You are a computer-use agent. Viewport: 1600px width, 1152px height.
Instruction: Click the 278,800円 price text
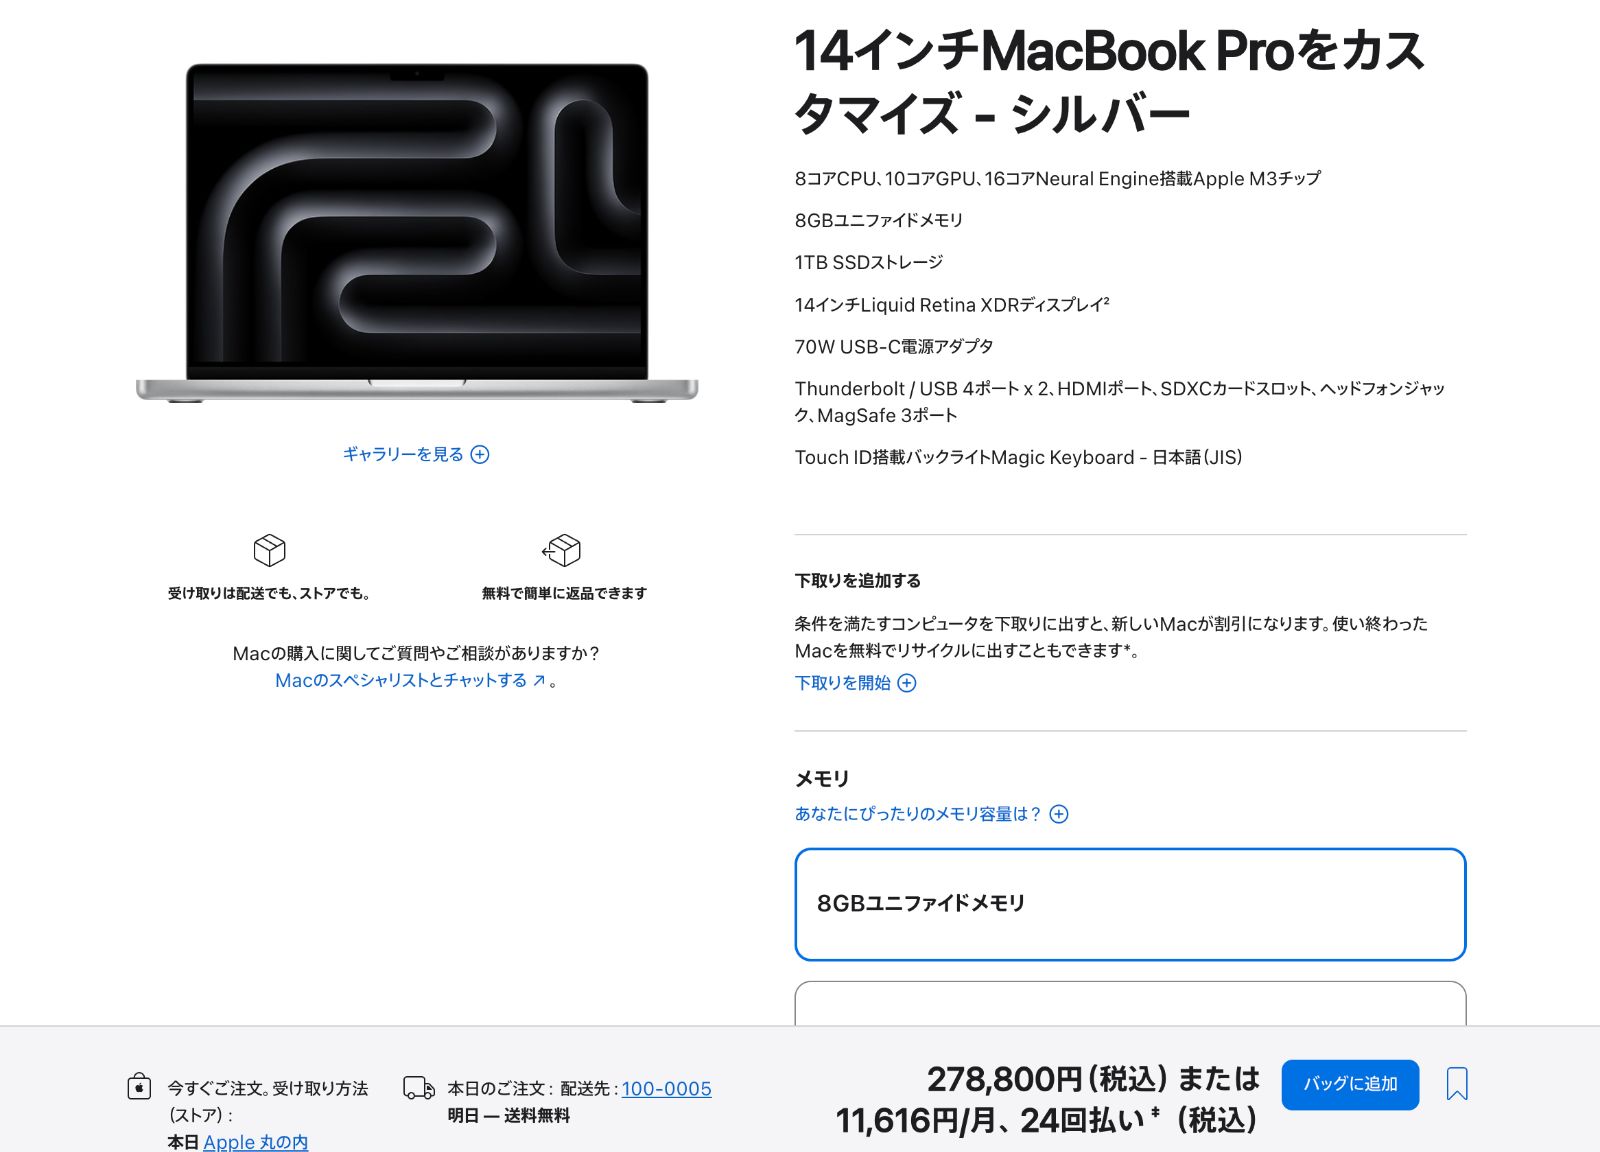click(1004, 1079)
